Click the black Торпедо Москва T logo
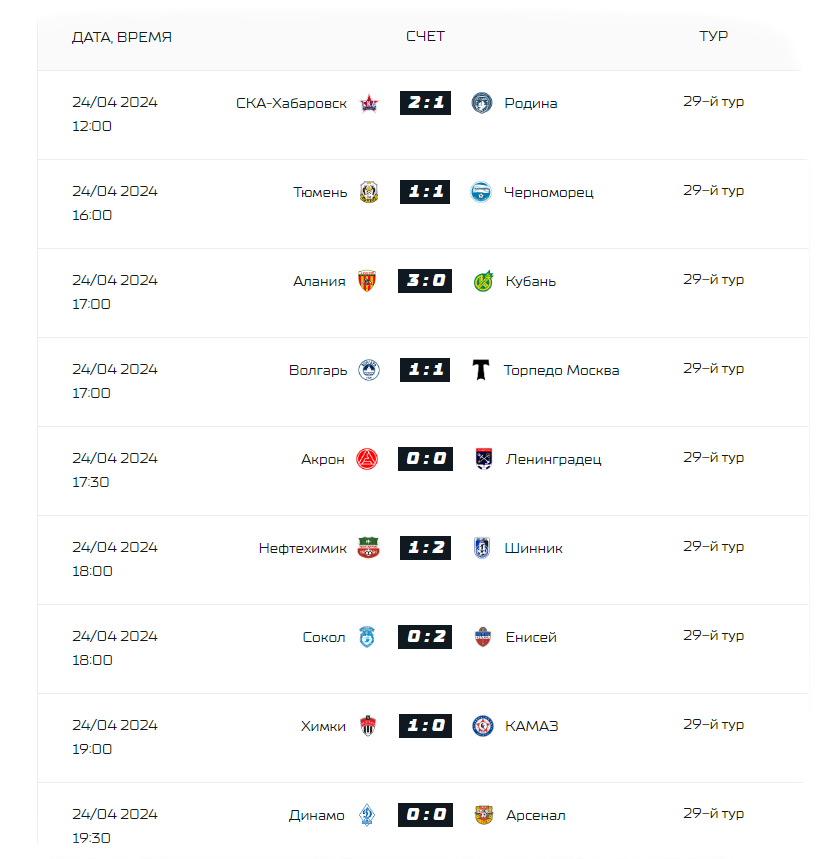The image size is (820, 859). click(x=481, y=370)
